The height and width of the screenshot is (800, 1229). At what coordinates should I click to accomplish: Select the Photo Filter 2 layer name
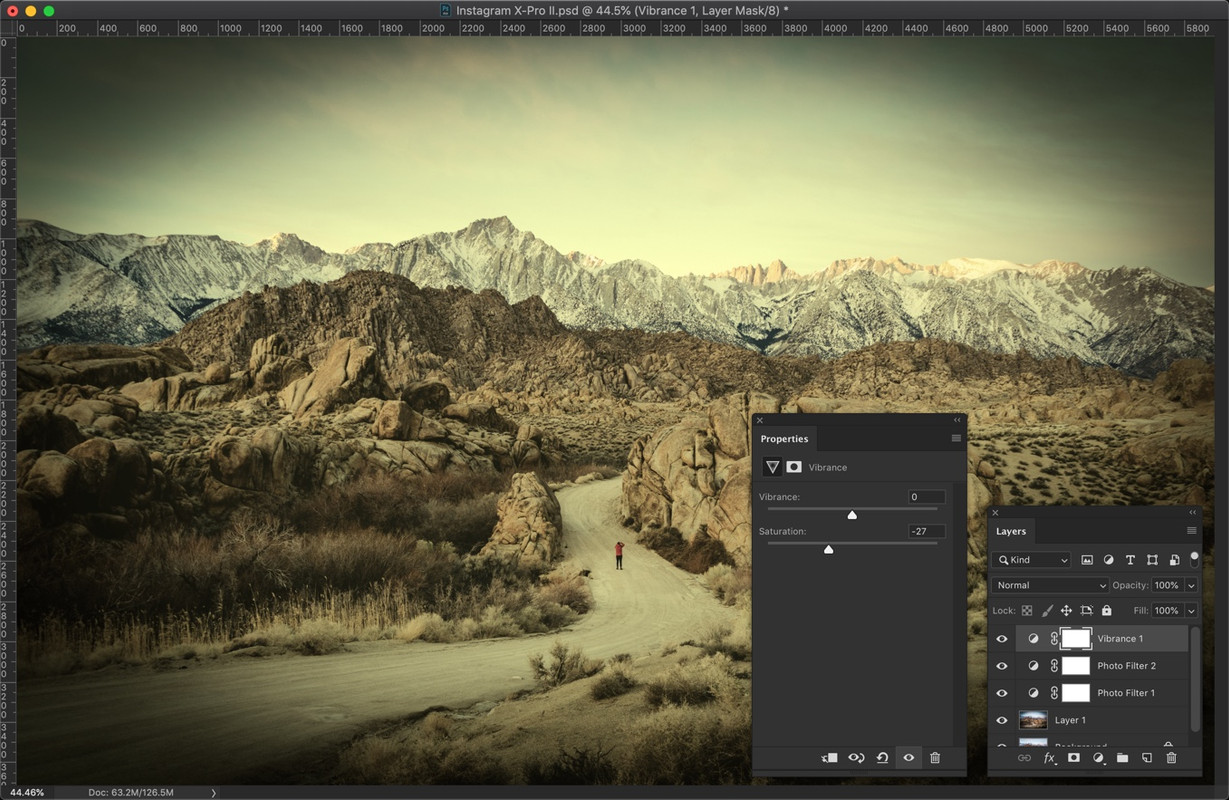click(x=1126, y=665)
